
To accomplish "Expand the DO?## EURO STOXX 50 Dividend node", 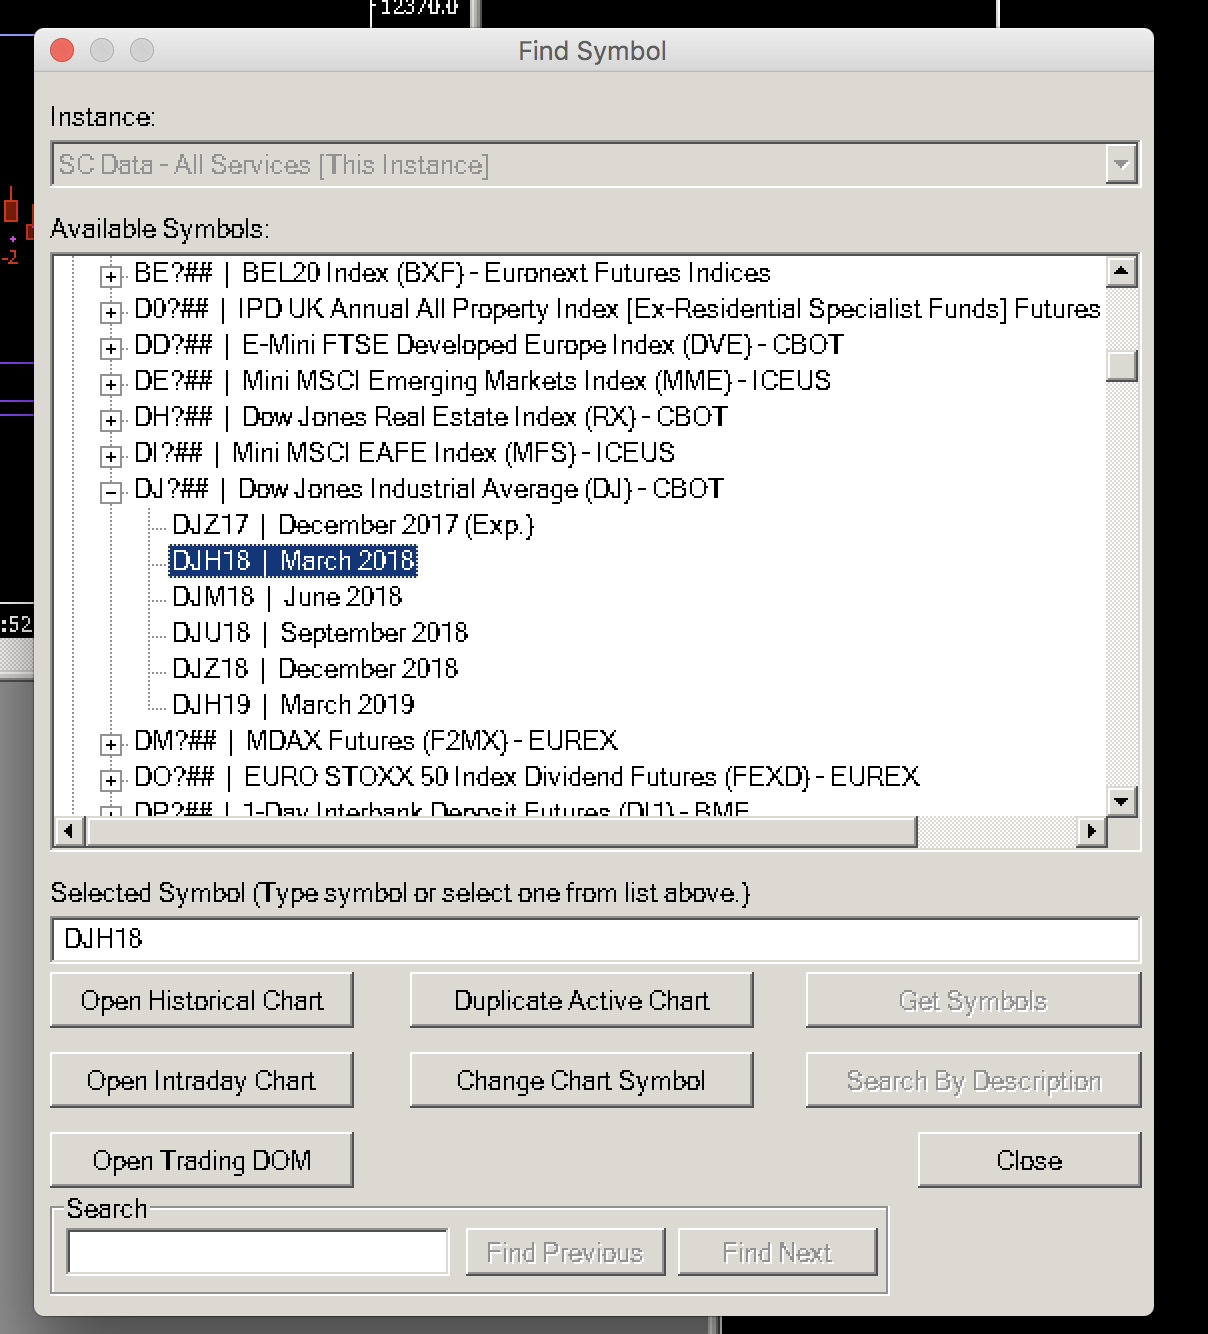I will tap(111, 780).
